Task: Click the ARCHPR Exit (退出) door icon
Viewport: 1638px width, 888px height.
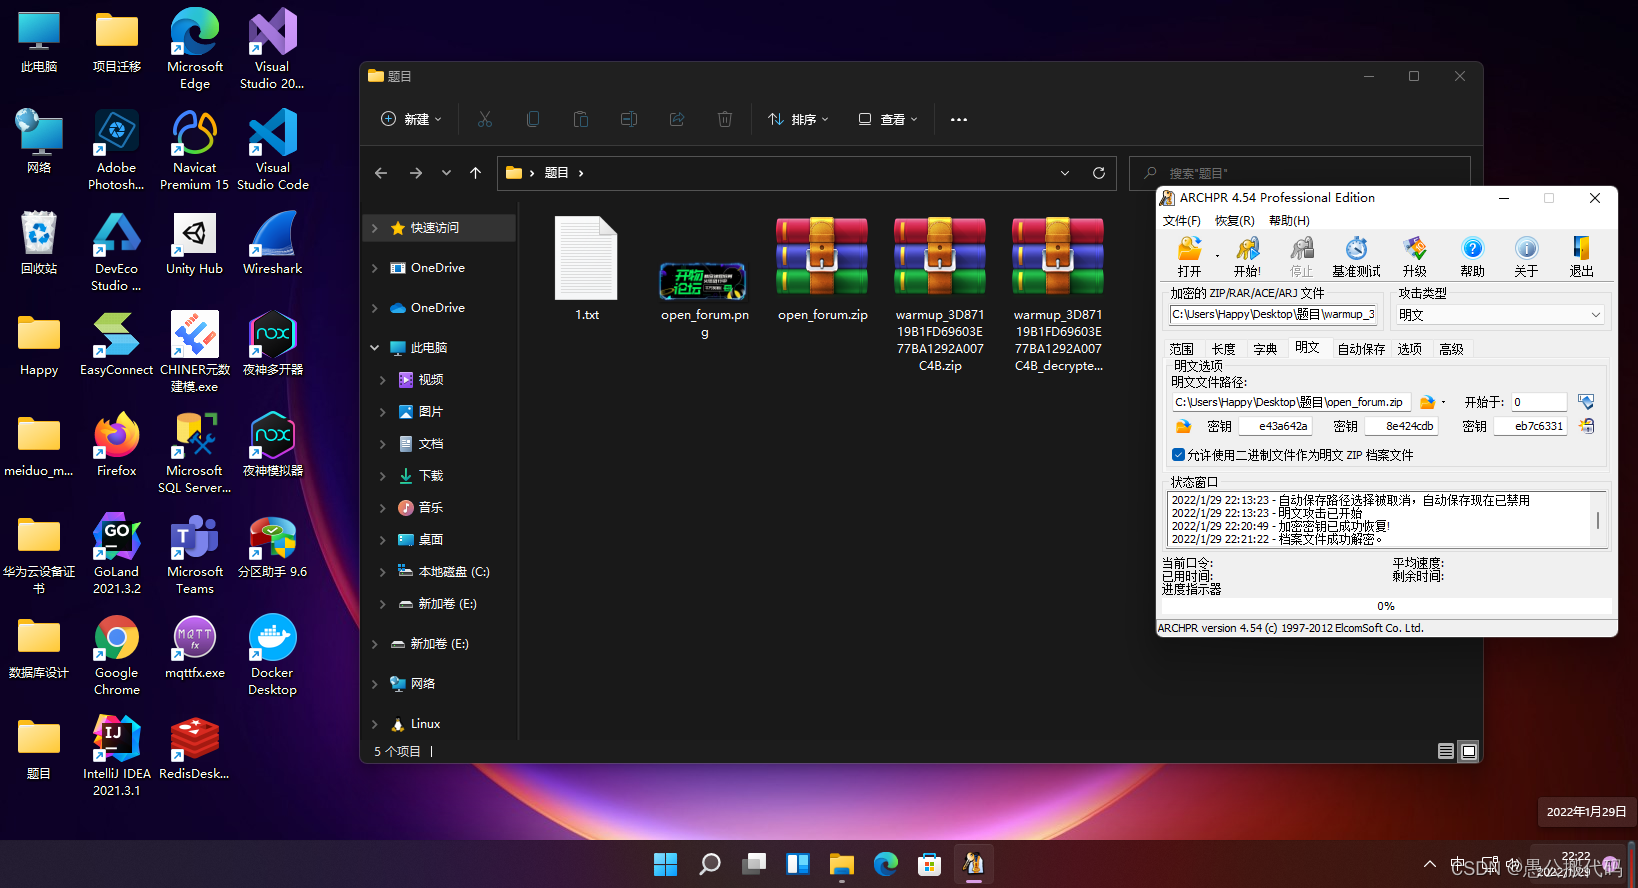Action: [1581, 248]
